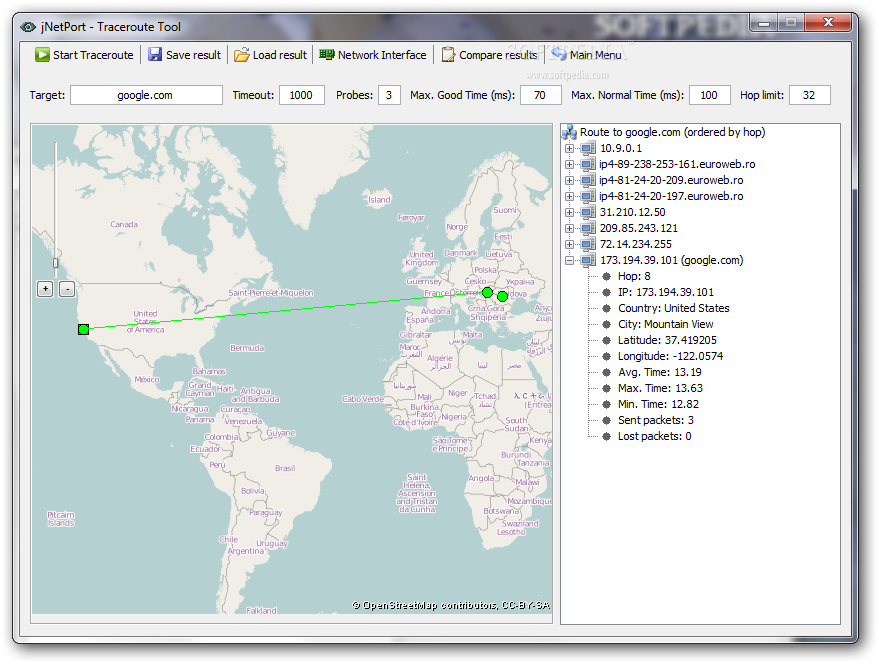Click the Compare results clipboard icon

[448, 54]
